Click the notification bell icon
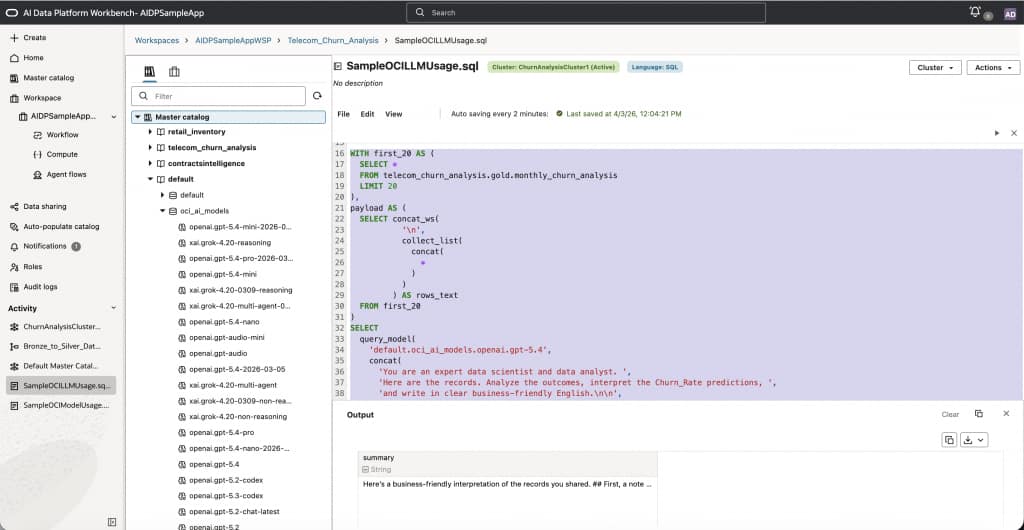 (975, 12)
